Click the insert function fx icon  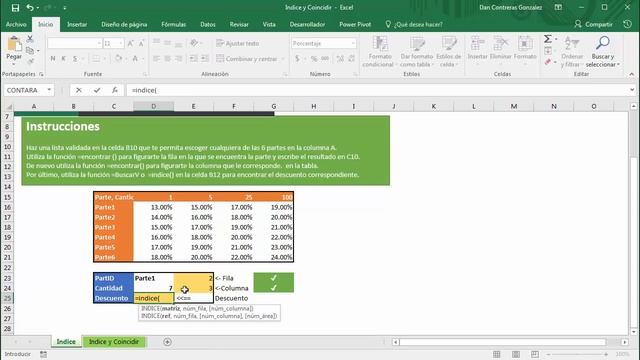tap(115, 90)
